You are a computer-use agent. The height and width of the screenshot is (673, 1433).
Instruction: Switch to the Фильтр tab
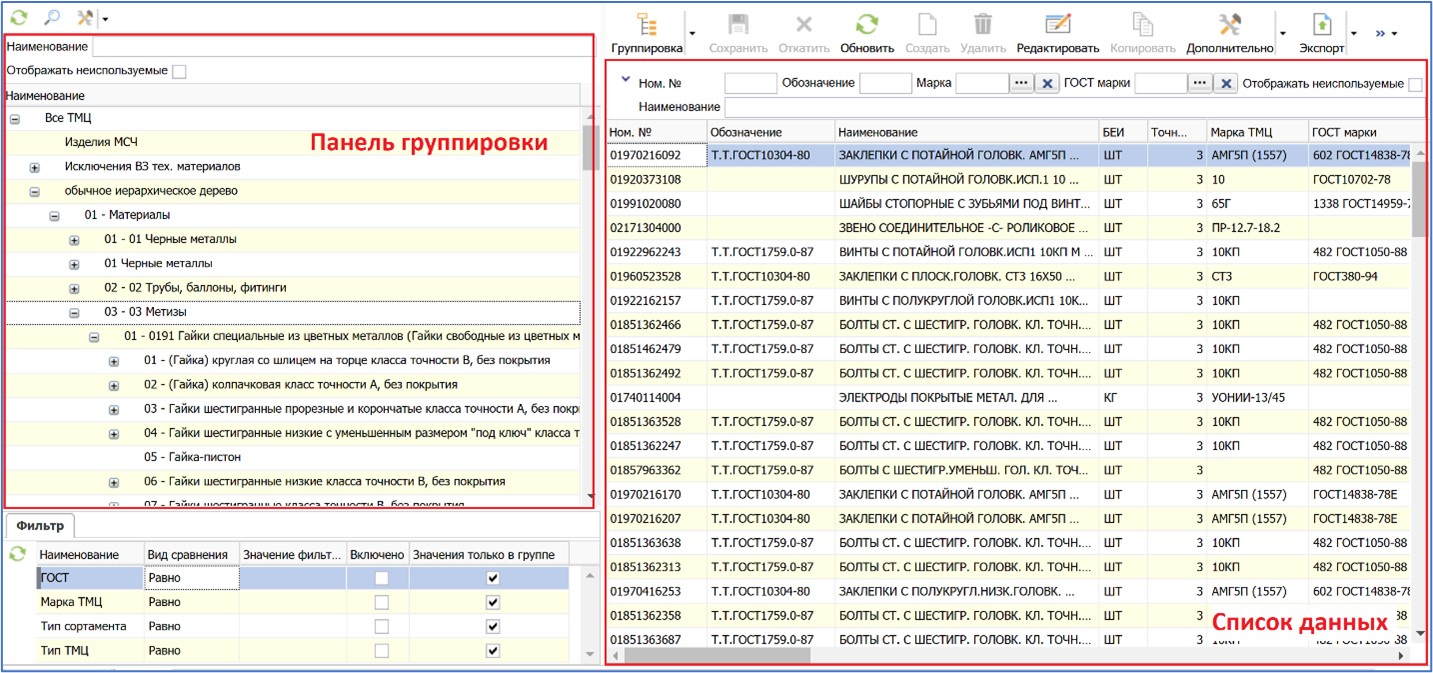[x=40, y=524]
